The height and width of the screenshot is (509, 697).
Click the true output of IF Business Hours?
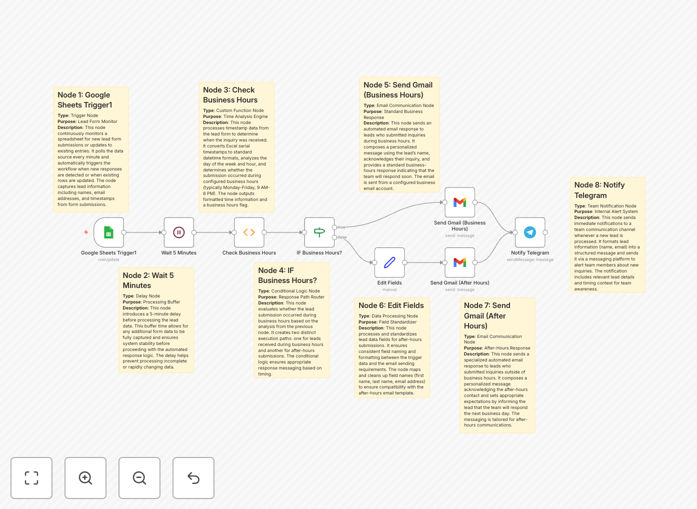coord(334,227)
